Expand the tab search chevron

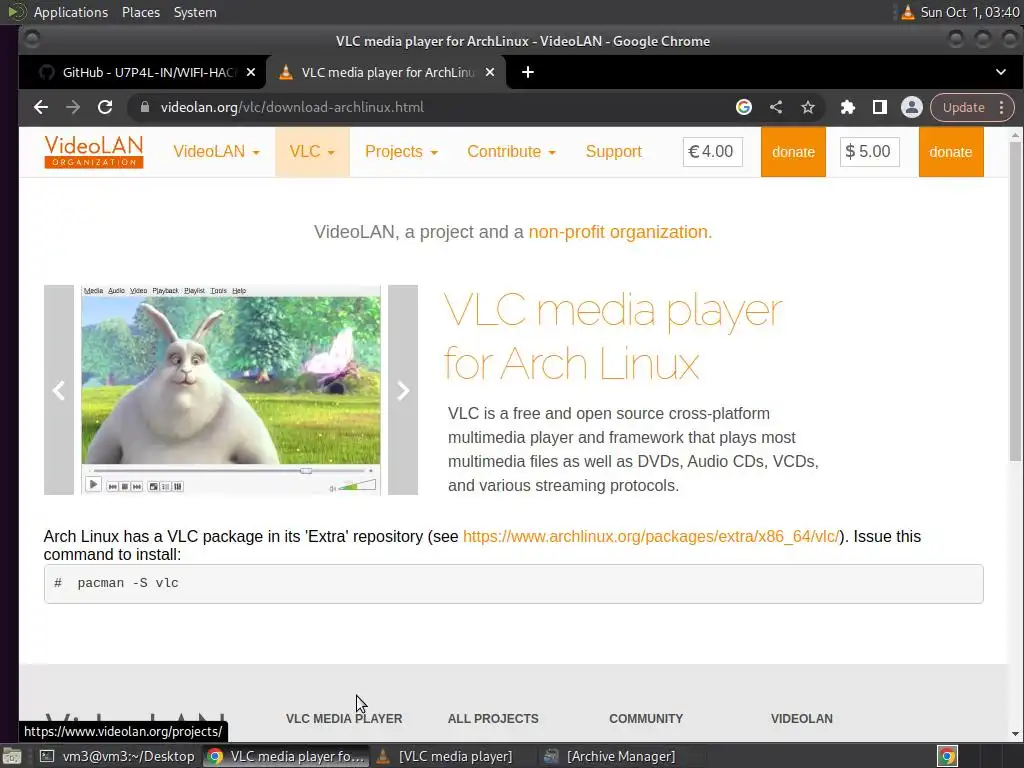coord(1000,72)
